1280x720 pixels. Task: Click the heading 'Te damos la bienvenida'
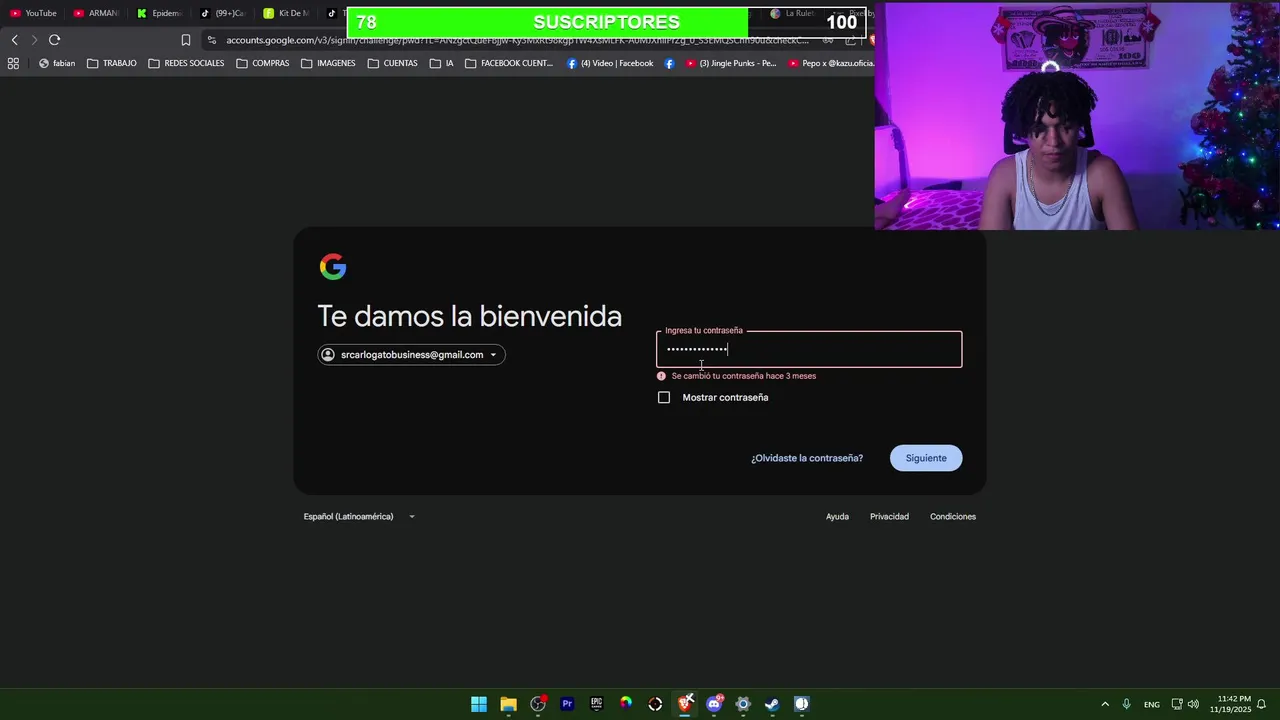tap(470, 316)
